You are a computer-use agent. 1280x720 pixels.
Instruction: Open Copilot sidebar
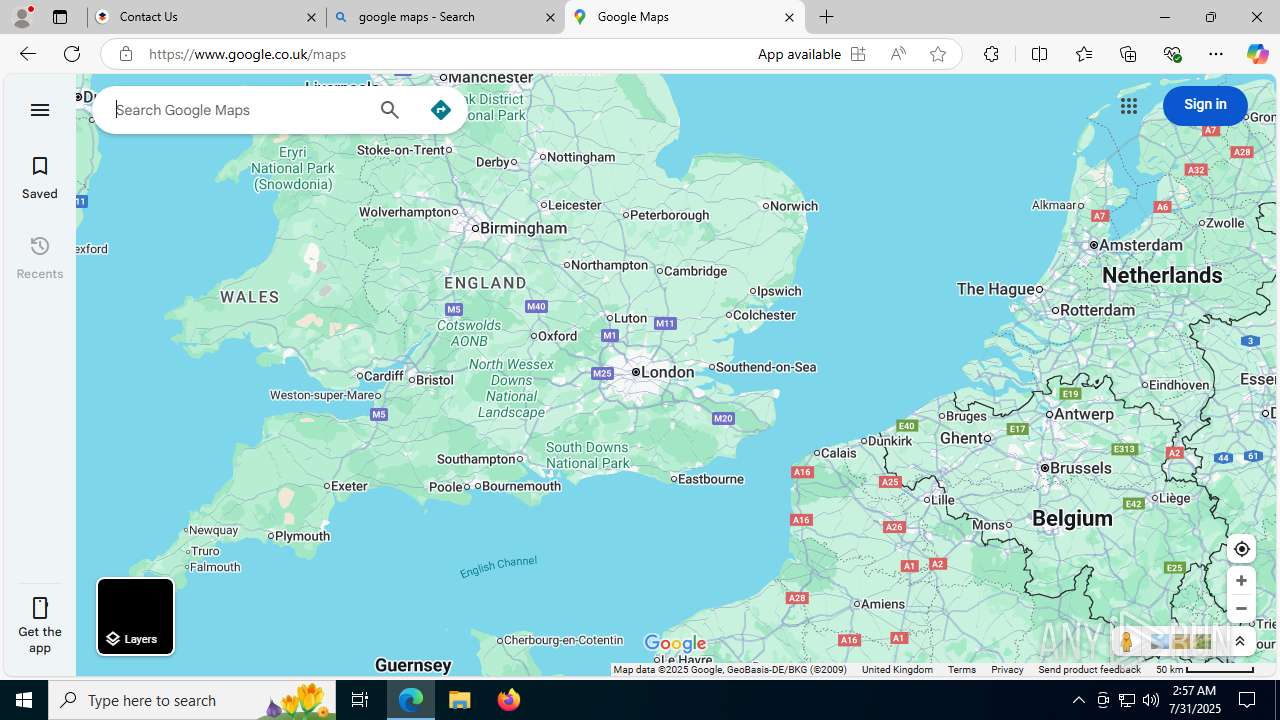click(1257, 54)
